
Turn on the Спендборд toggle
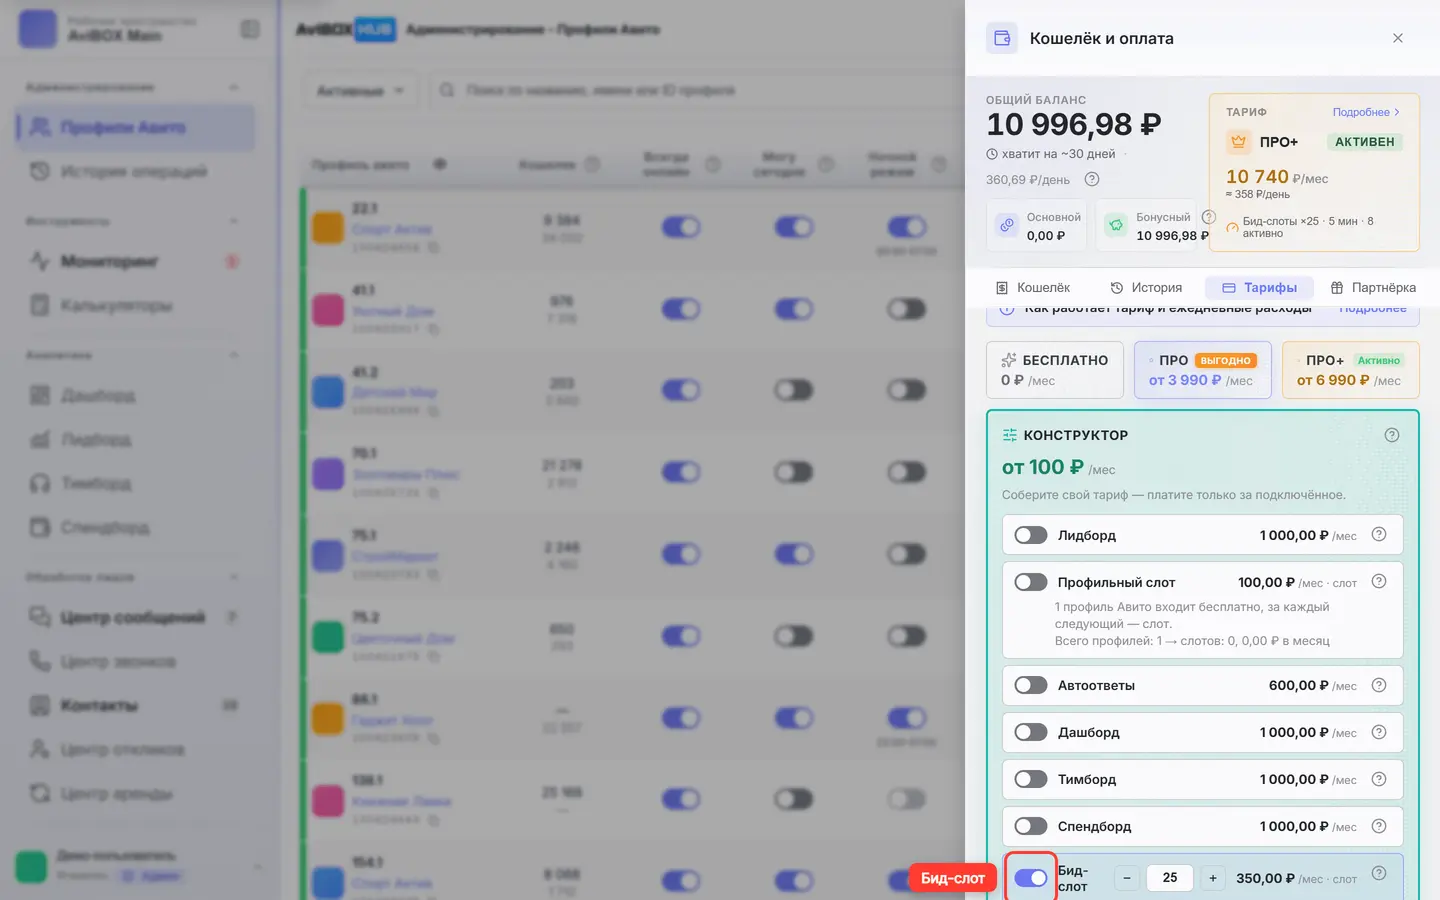pos(1031,826)
